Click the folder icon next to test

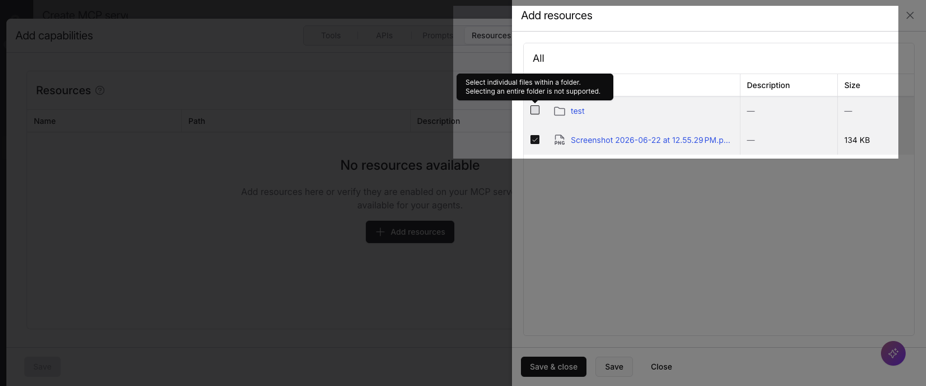[559, 111]
